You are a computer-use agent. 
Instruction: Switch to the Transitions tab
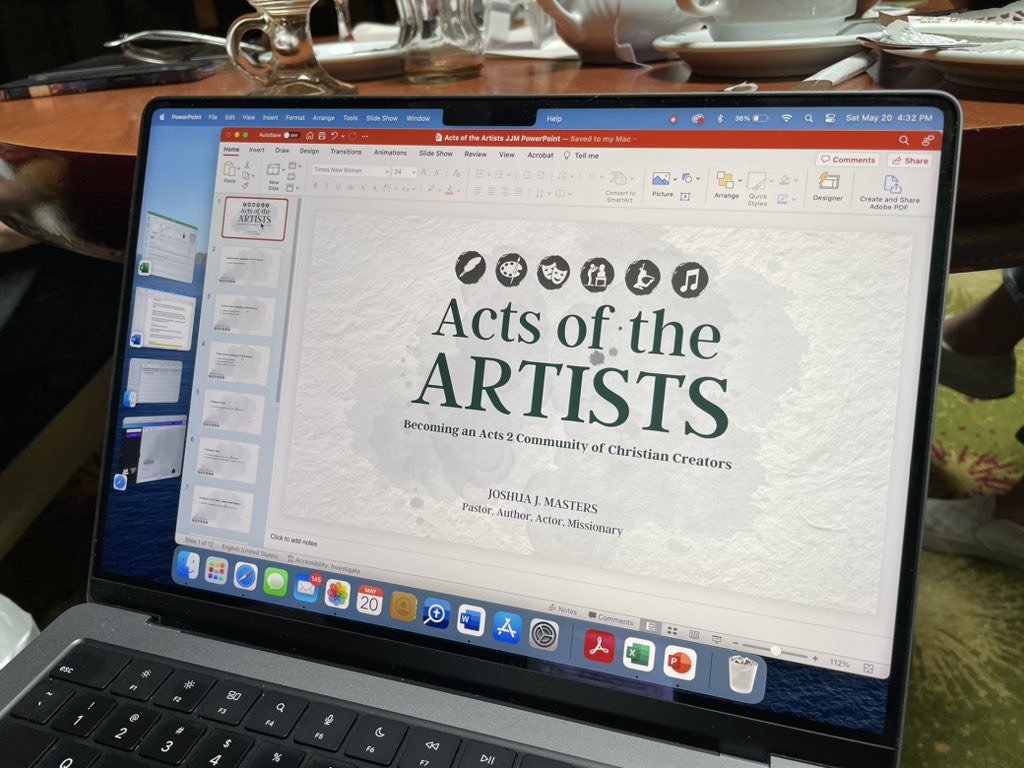point(345,152)
